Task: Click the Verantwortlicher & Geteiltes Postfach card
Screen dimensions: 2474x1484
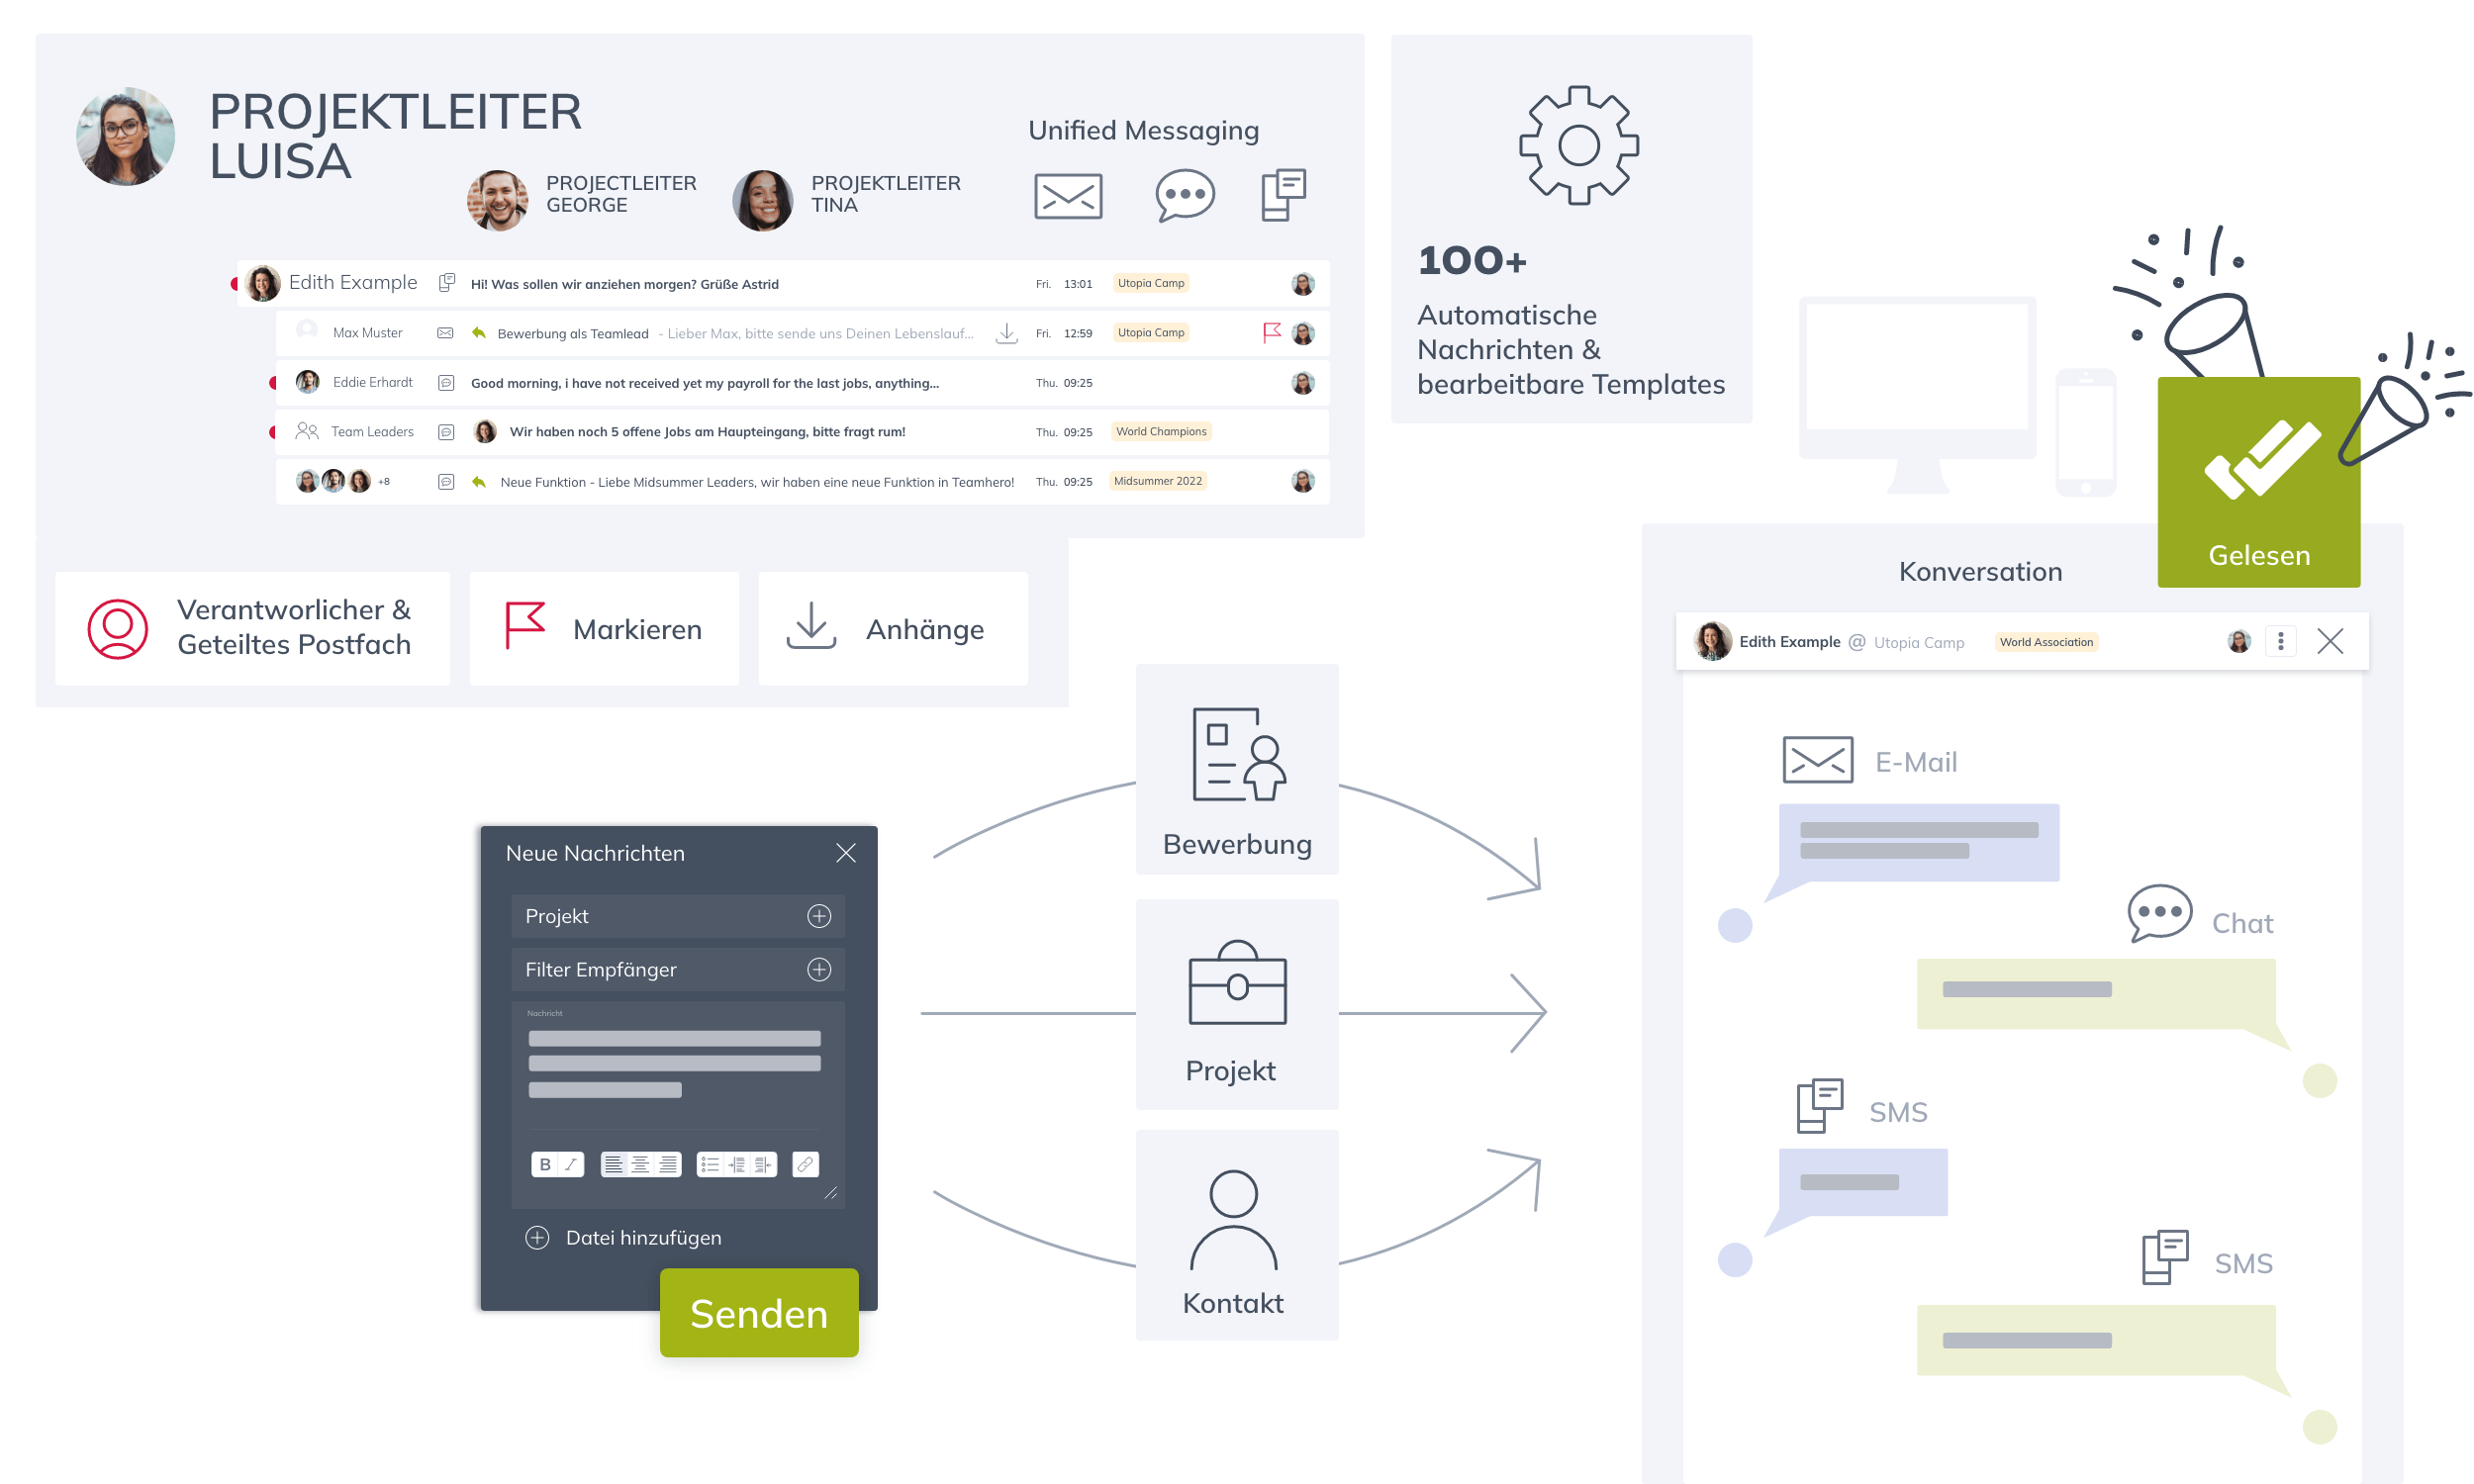Action: click(x=252, y=627)
